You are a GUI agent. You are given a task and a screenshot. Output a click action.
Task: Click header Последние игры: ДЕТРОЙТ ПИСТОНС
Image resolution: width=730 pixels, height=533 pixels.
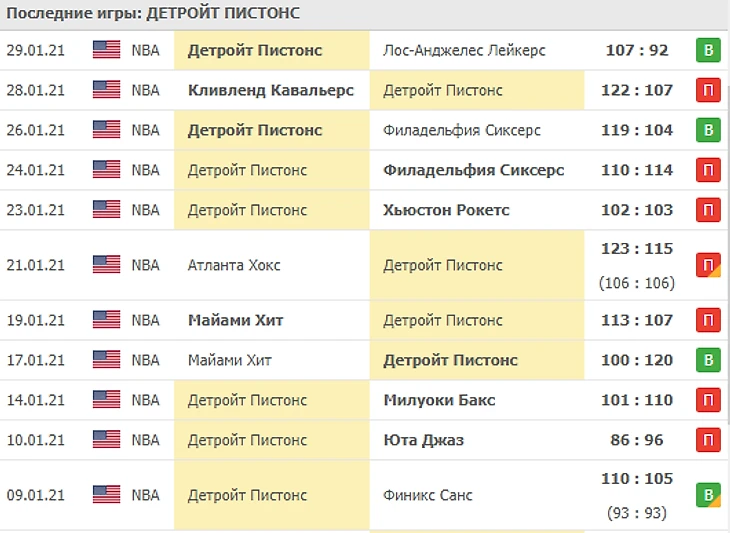pos(152,14)
